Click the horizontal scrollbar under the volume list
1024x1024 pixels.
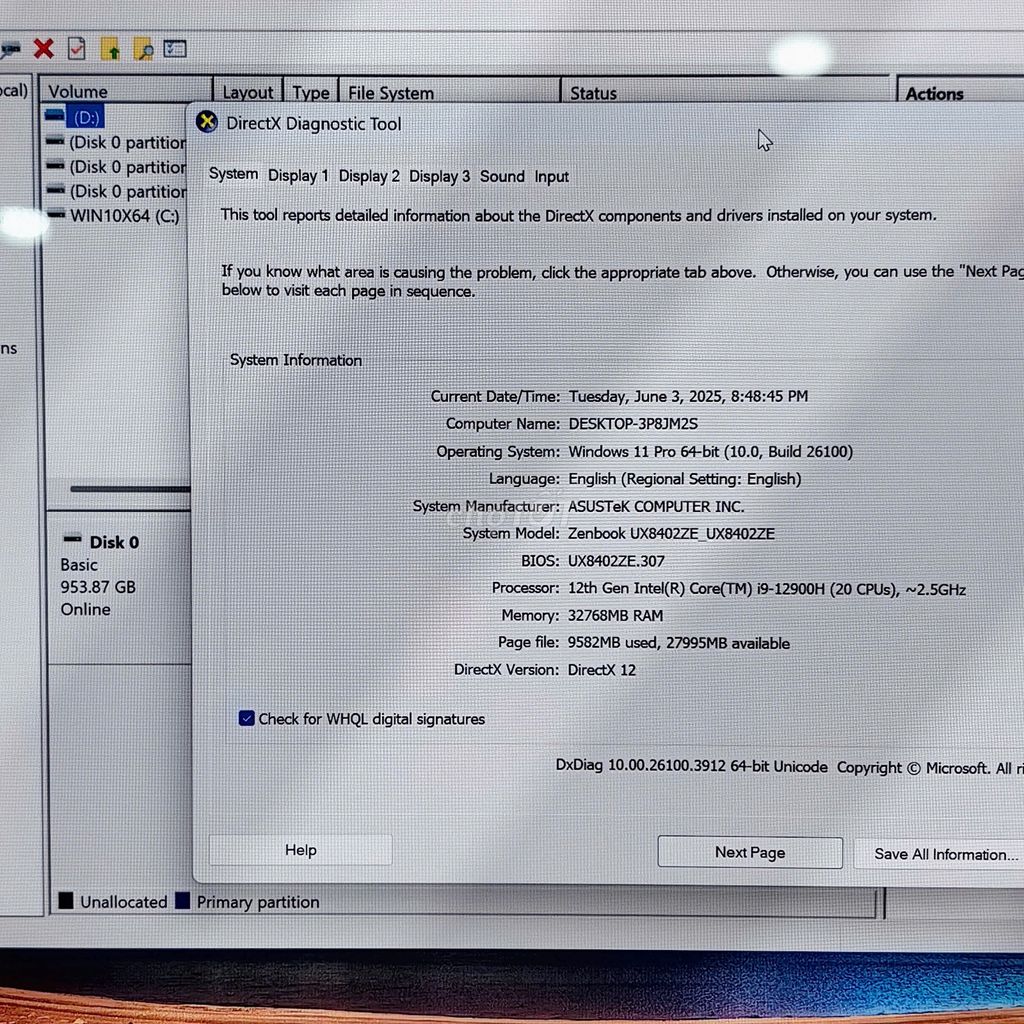[129, 488]
